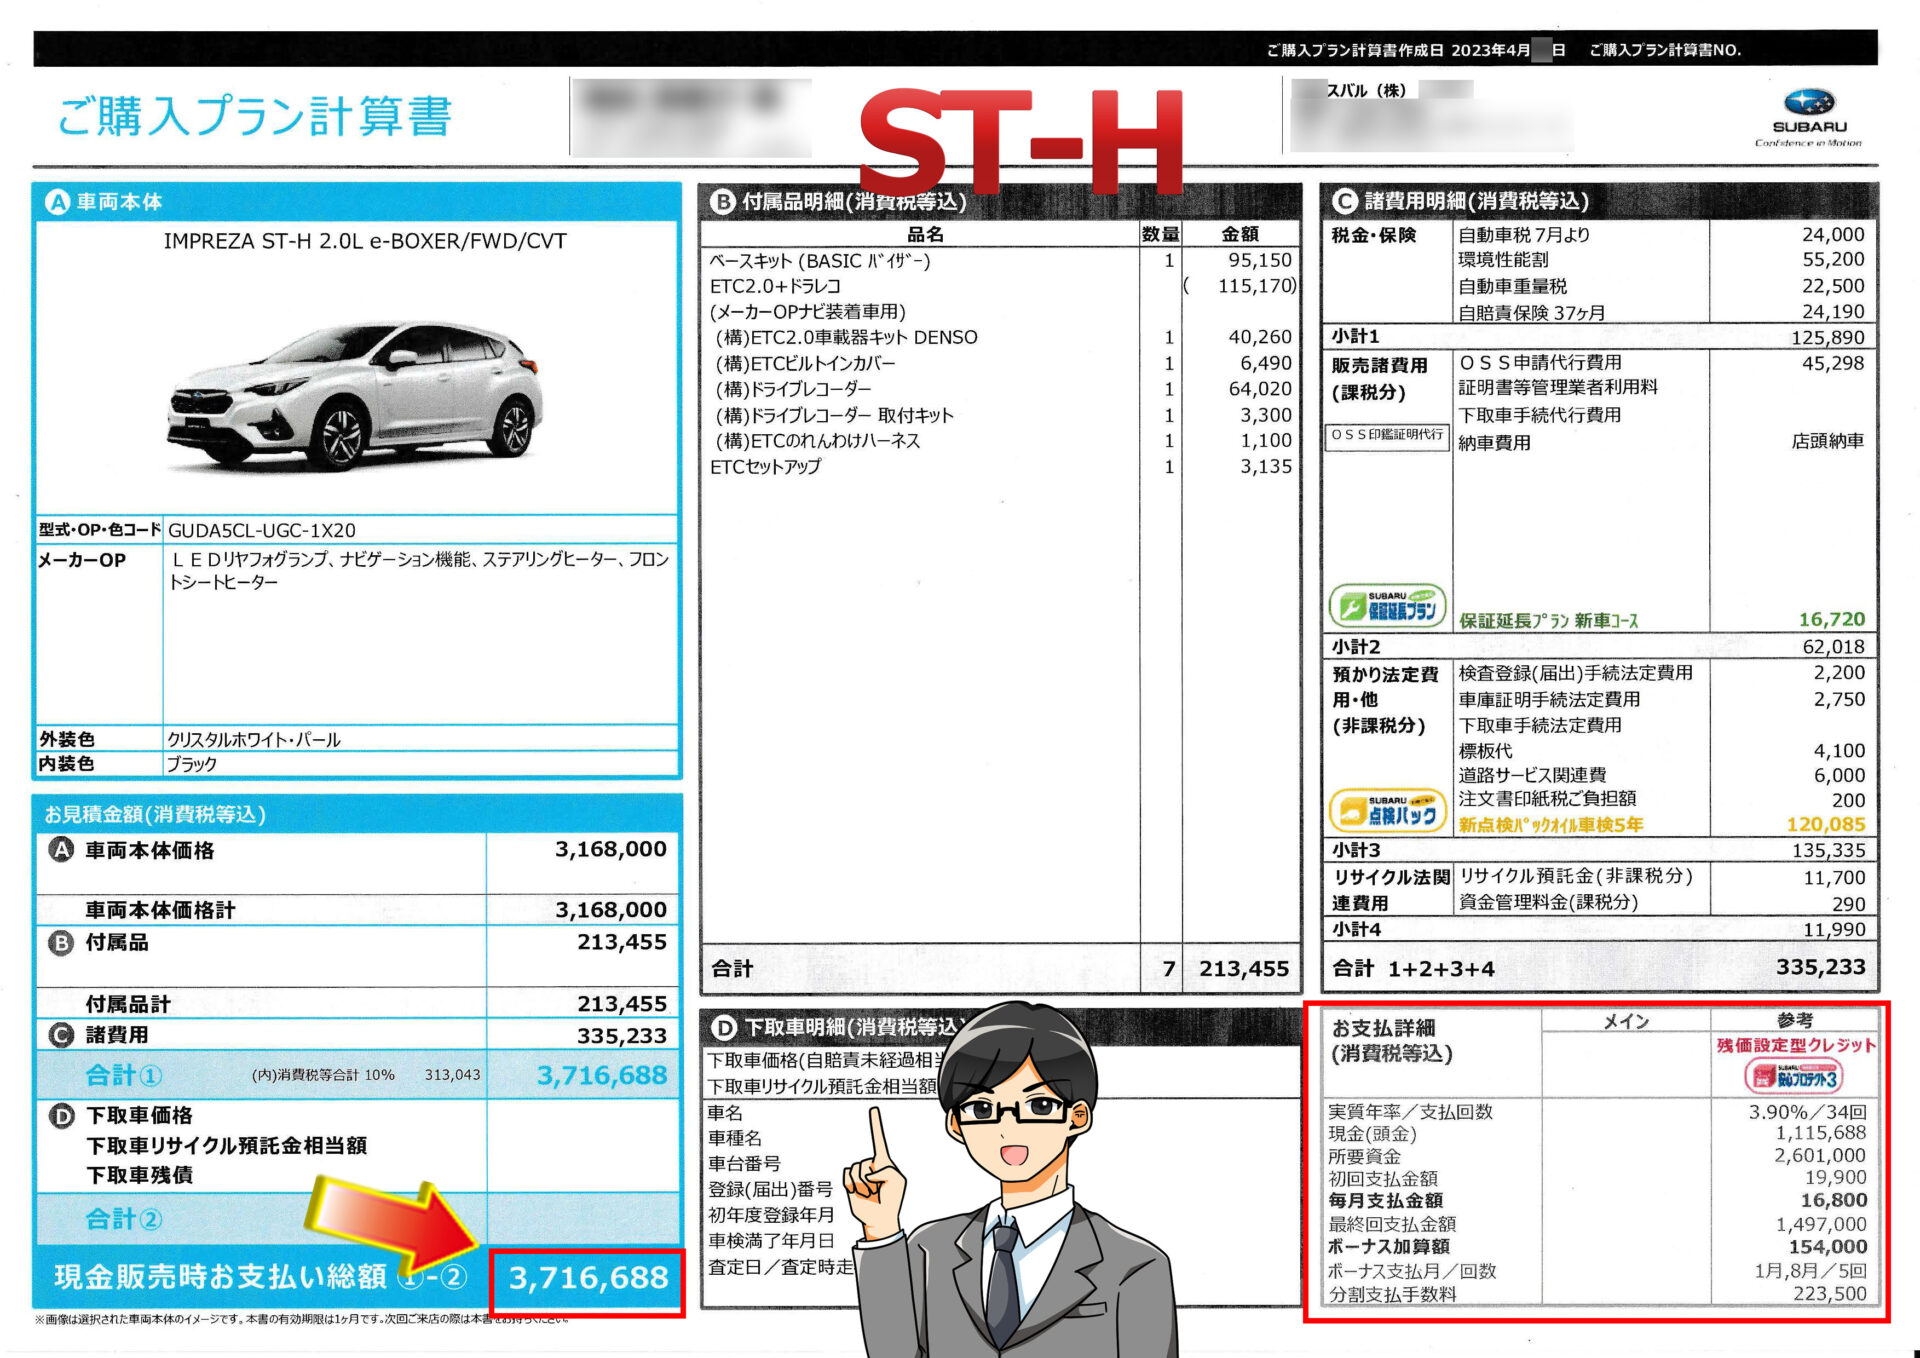Click the 諸費用 amount 335,233 in the estimate
This screenshot has width=1920, height=1358.
[621, 1036]
